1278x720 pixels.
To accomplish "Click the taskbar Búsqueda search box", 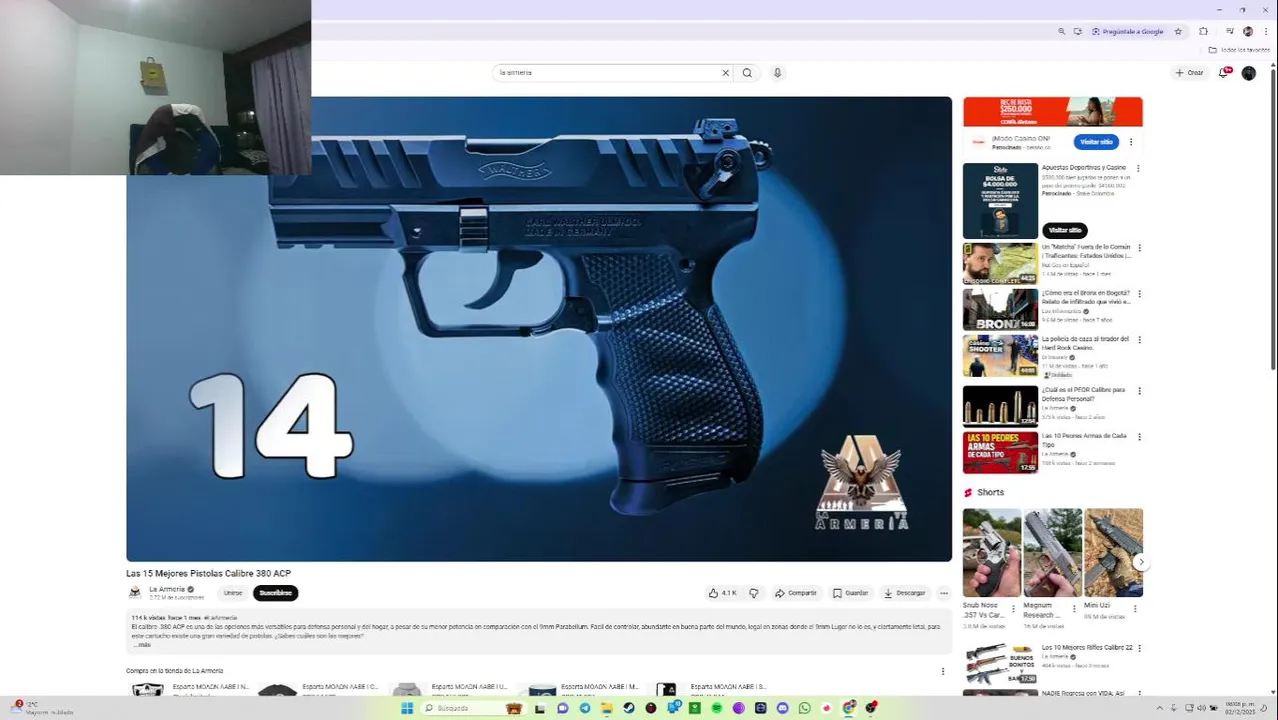I will tap(474, 708).
